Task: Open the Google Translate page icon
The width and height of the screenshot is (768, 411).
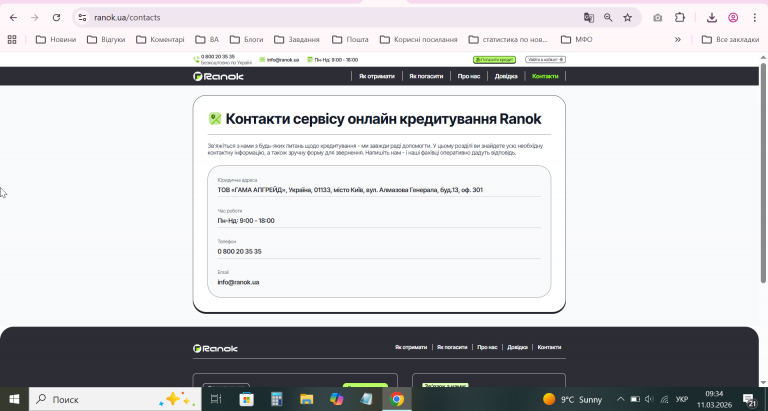Action: (x=589, y=18)
